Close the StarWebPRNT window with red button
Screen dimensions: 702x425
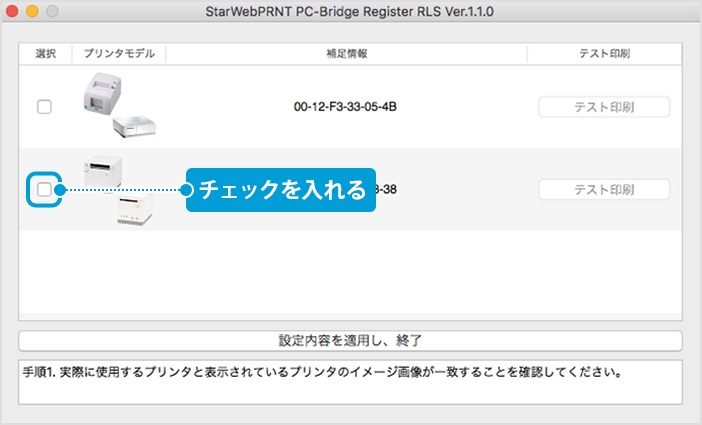(x=12, y=11)
